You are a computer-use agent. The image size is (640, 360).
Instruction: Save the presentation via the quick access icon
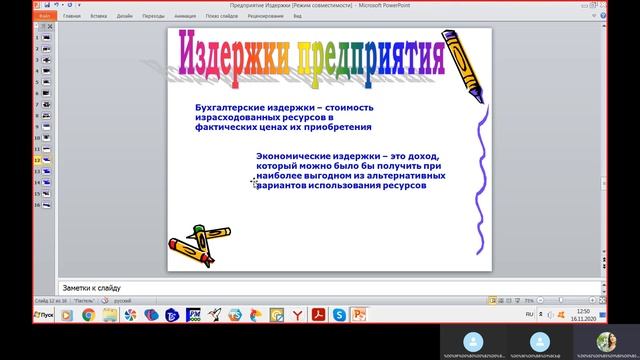(x=47, y=5)
